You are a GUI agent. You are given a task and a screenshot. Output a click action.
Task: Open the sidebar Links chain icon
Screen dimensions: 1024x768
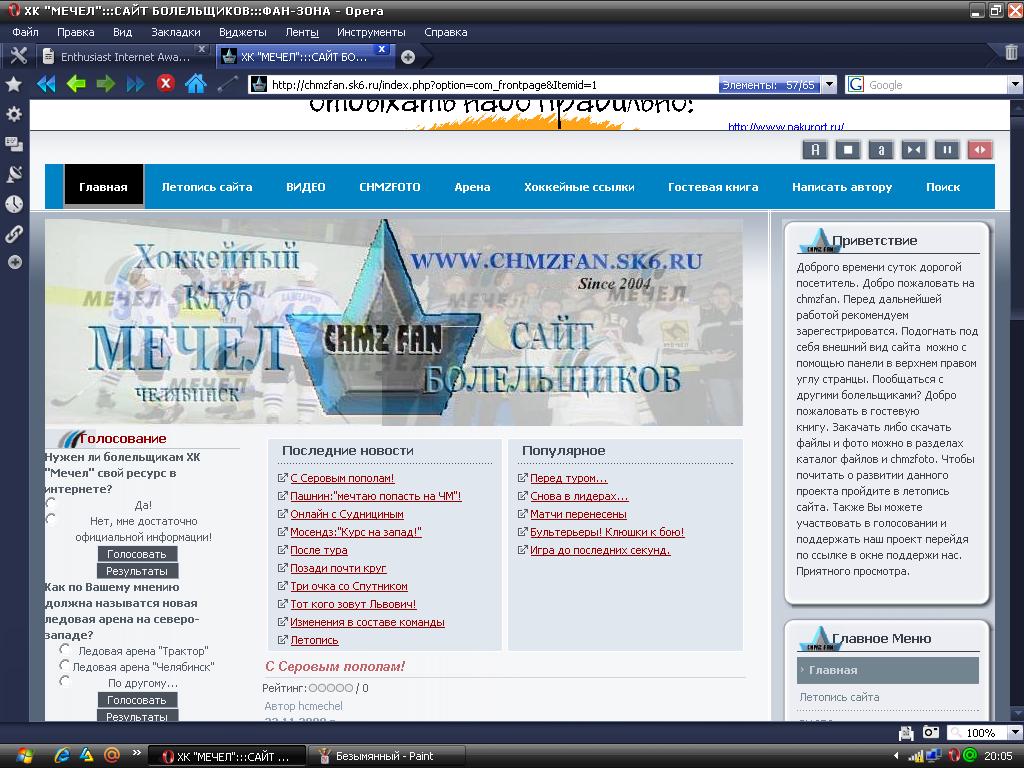coord(14,234)
